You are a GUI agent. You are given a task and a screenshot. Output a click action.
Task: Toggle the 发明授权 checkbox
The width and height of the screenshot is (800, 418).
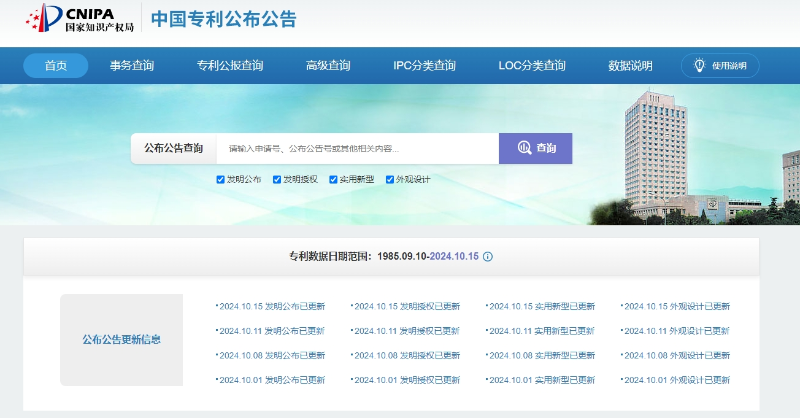coord(277,180)
